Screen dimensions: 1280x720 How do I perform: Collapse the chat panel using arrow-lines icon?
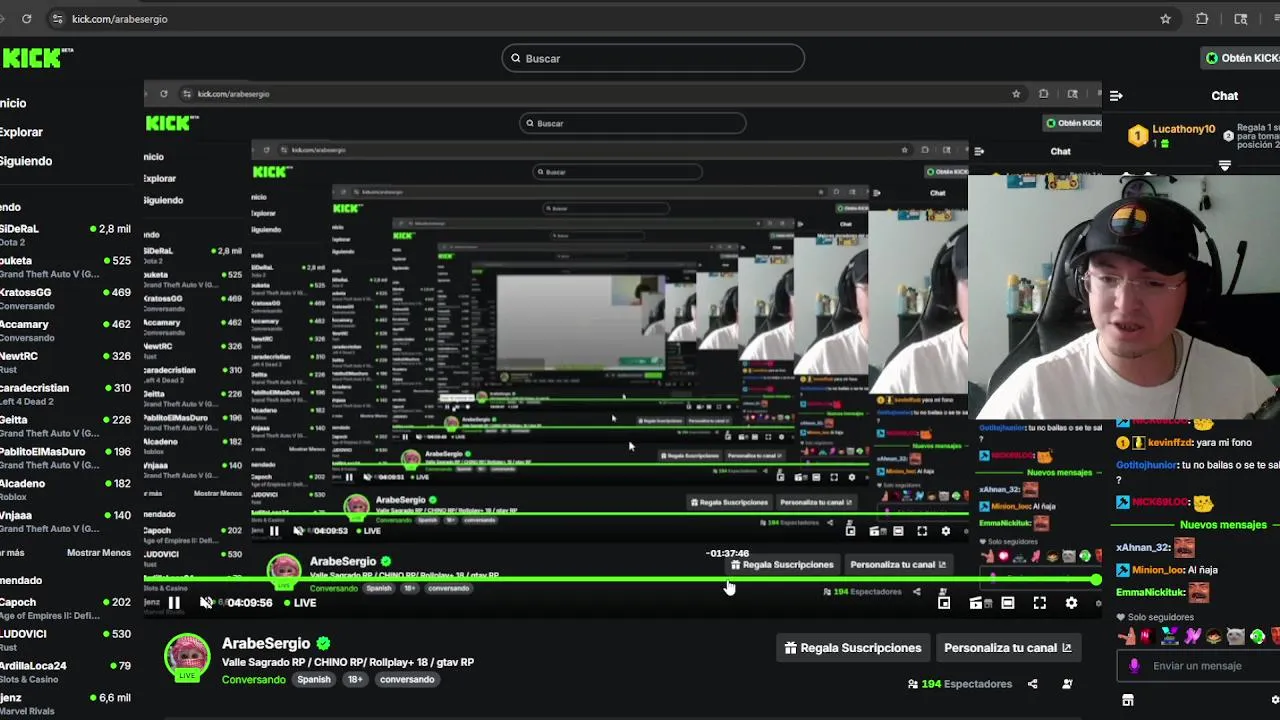coord(1116,96)
